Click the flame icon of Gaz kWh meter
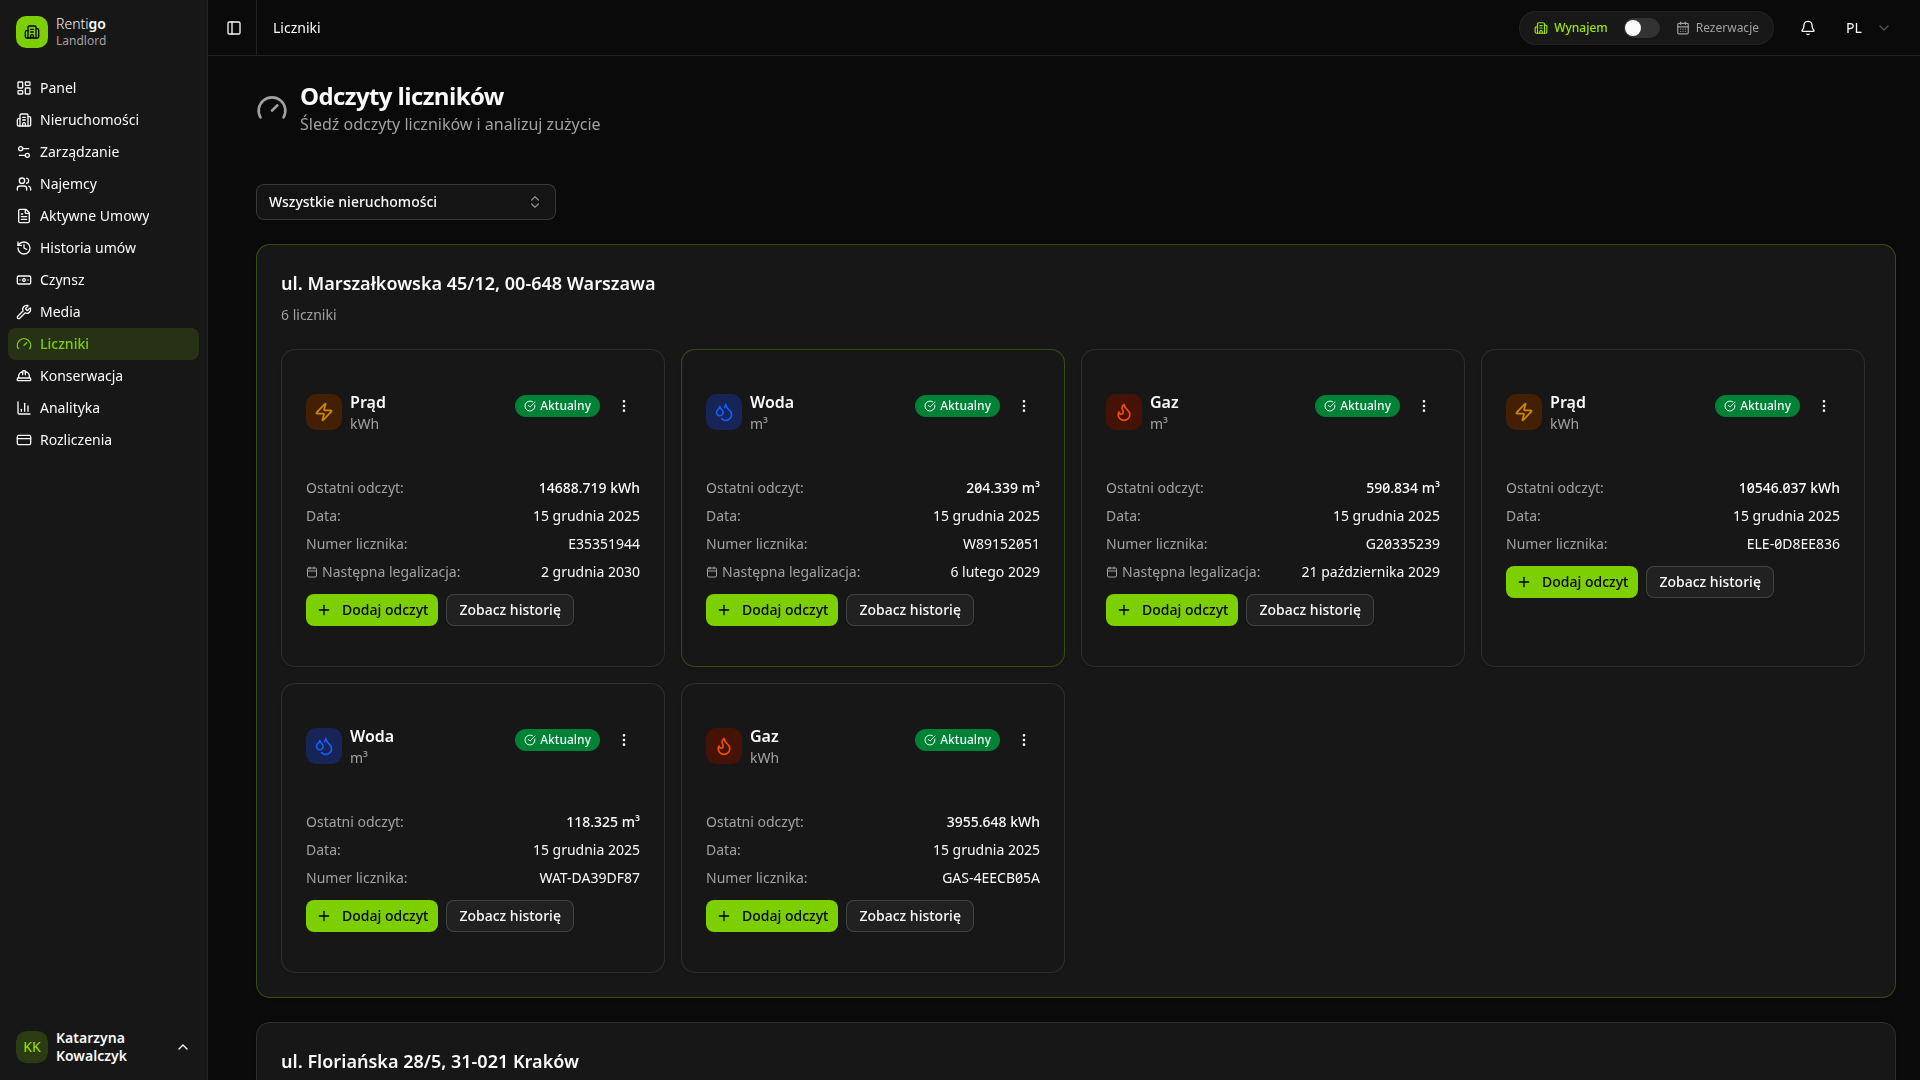This screenshot has height=1080, width=1920. tap(724, 746)
